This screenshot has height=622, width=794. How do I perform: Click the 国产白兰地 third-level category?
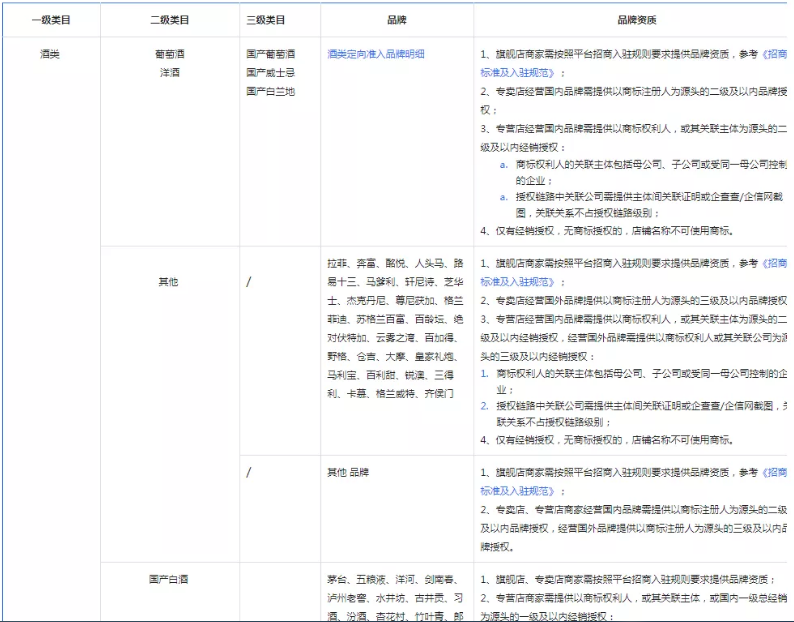270,91
